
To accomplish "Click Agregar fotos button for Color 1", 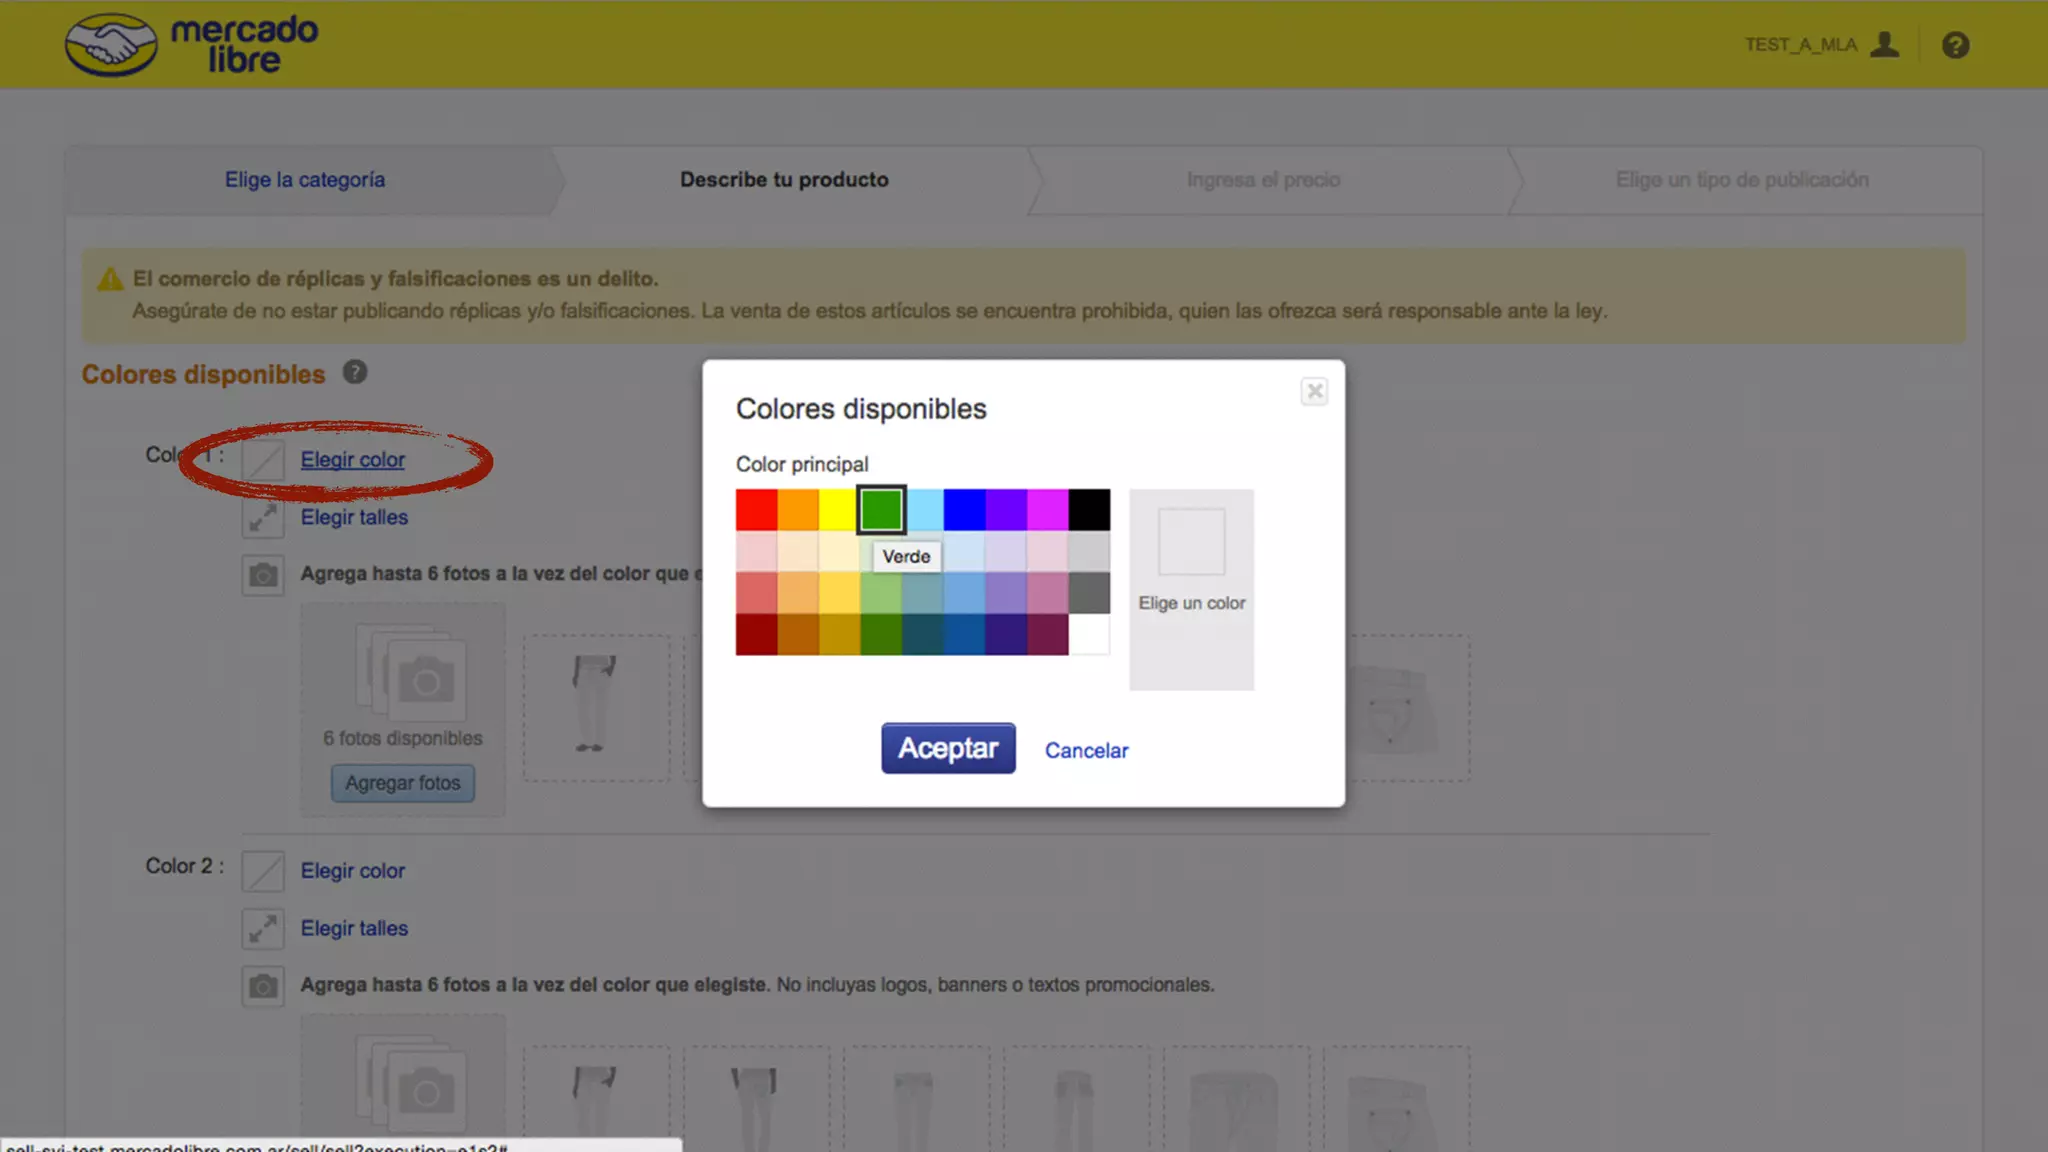I will (x=402, y=783).
